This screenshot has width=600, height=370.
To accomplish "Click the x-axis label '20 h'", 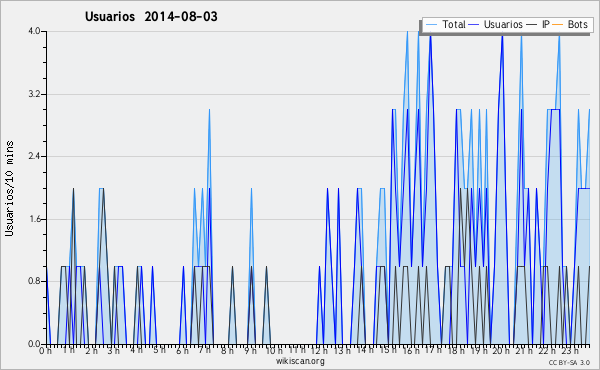I will tap(501, 351).
